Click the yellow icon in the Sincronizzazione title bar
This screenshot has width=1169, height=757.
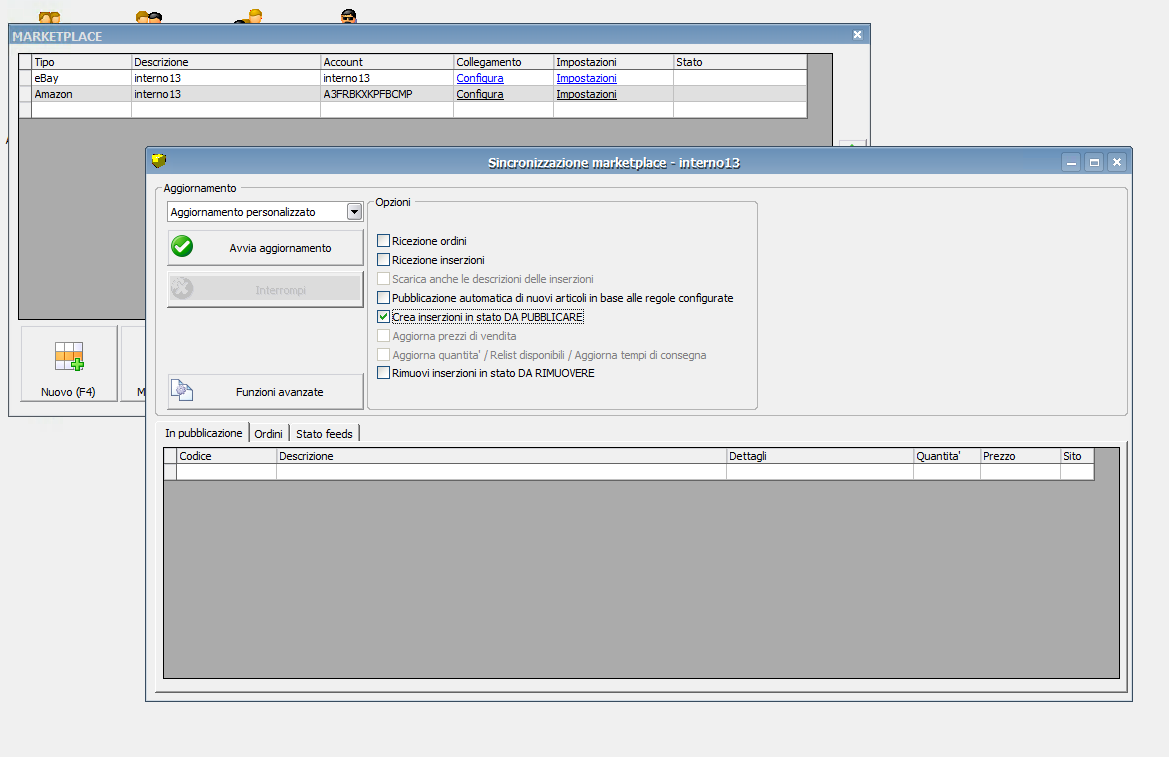tap(159, 160)
